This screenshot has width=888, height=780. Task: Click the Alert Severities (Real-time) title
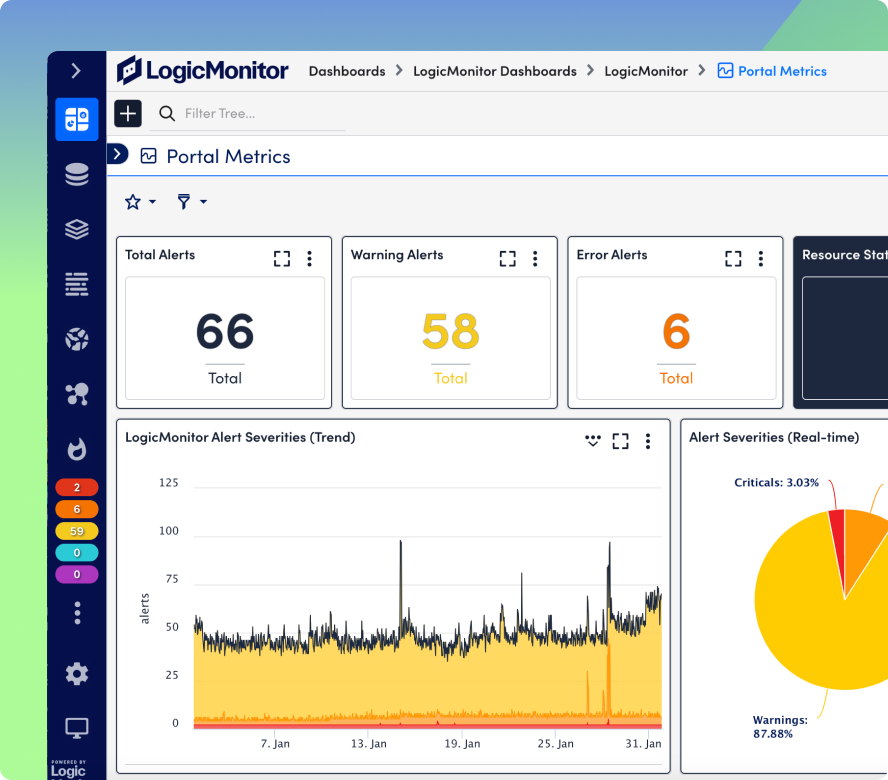coord(774,437)
